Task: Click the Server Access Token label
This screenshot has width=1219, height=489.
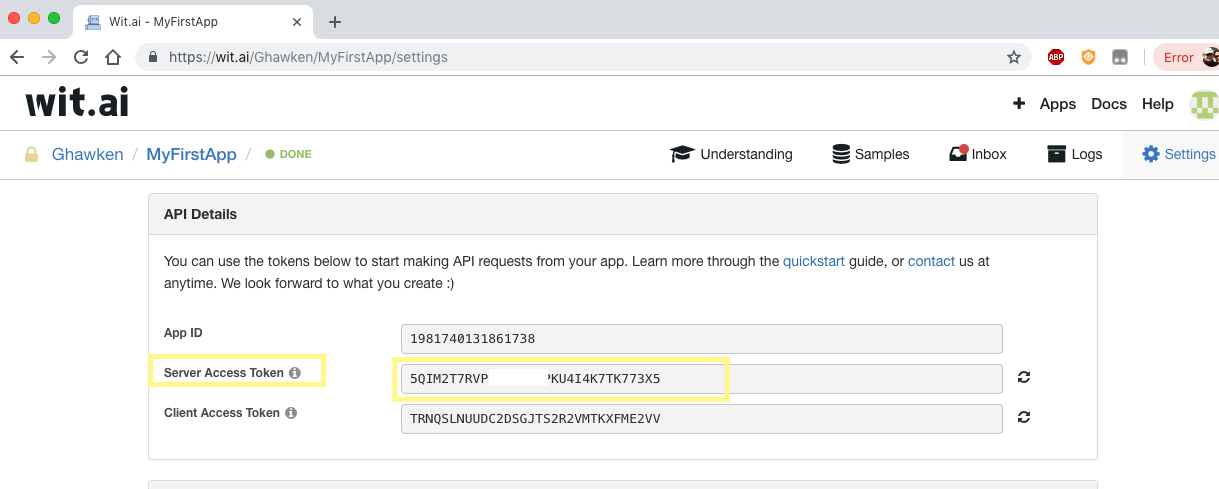Action: pos(224,373)
